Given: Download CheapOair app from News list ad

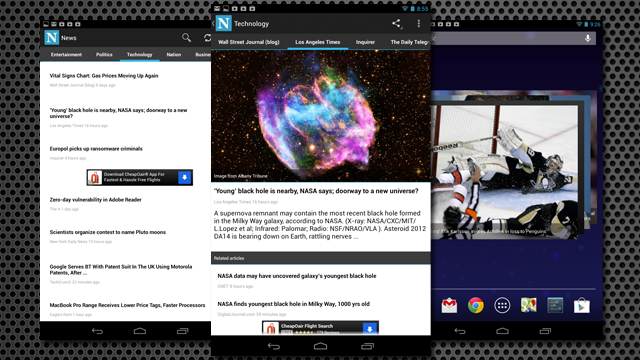Looking at the screenshot, I should point(184,178).
